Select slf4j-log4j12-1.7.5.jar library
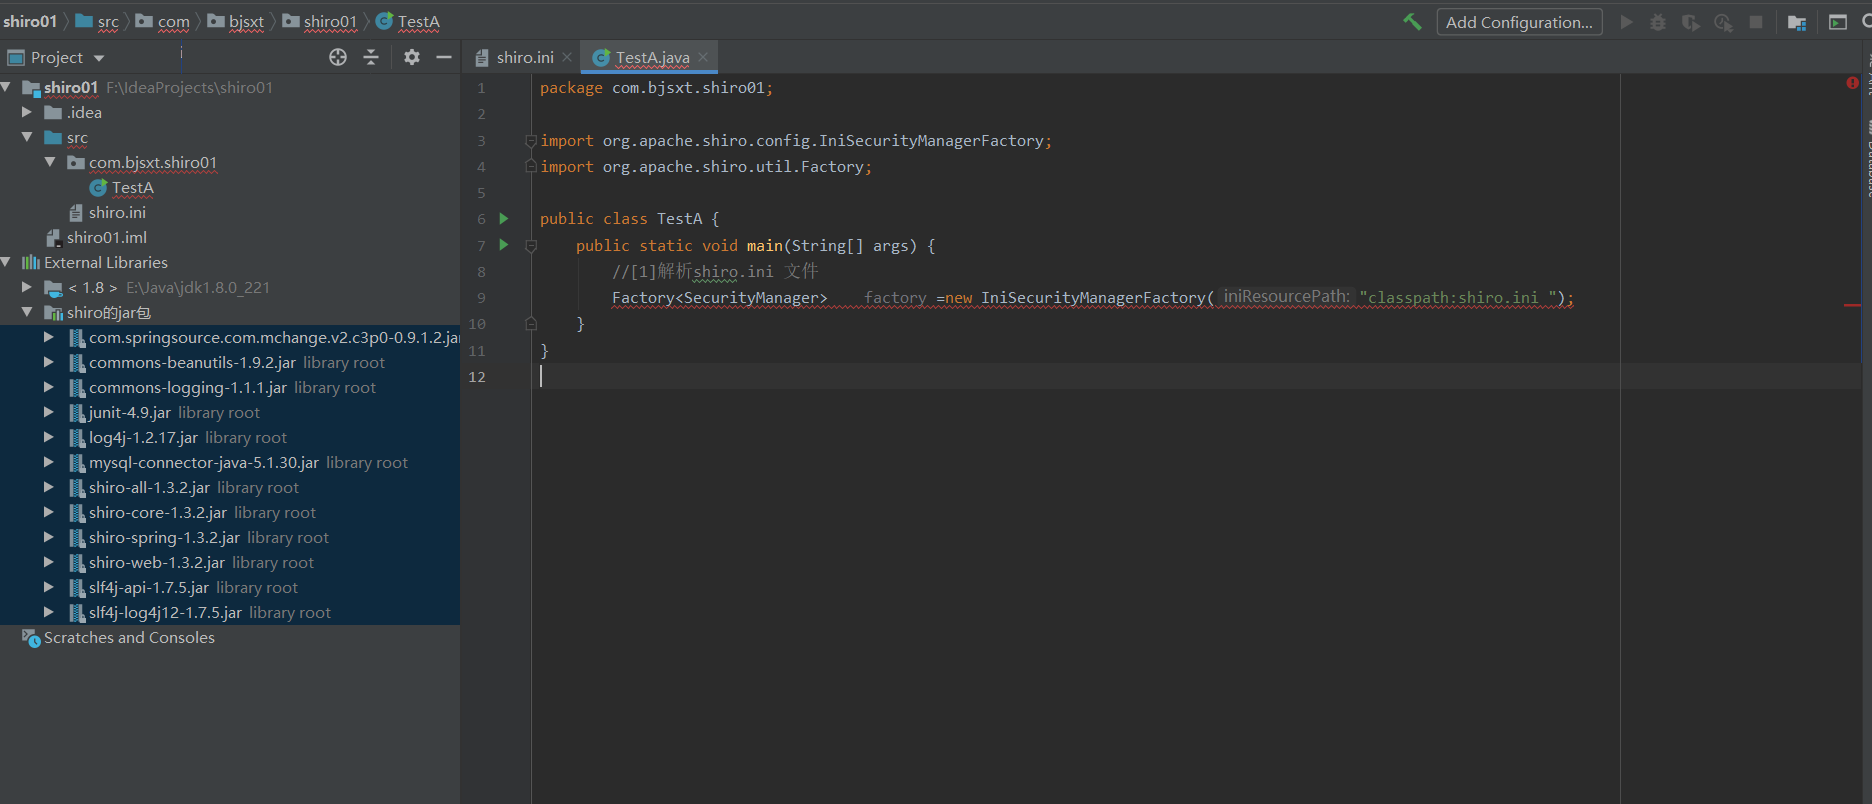1872x804 pixels. (x=165, y=613)
